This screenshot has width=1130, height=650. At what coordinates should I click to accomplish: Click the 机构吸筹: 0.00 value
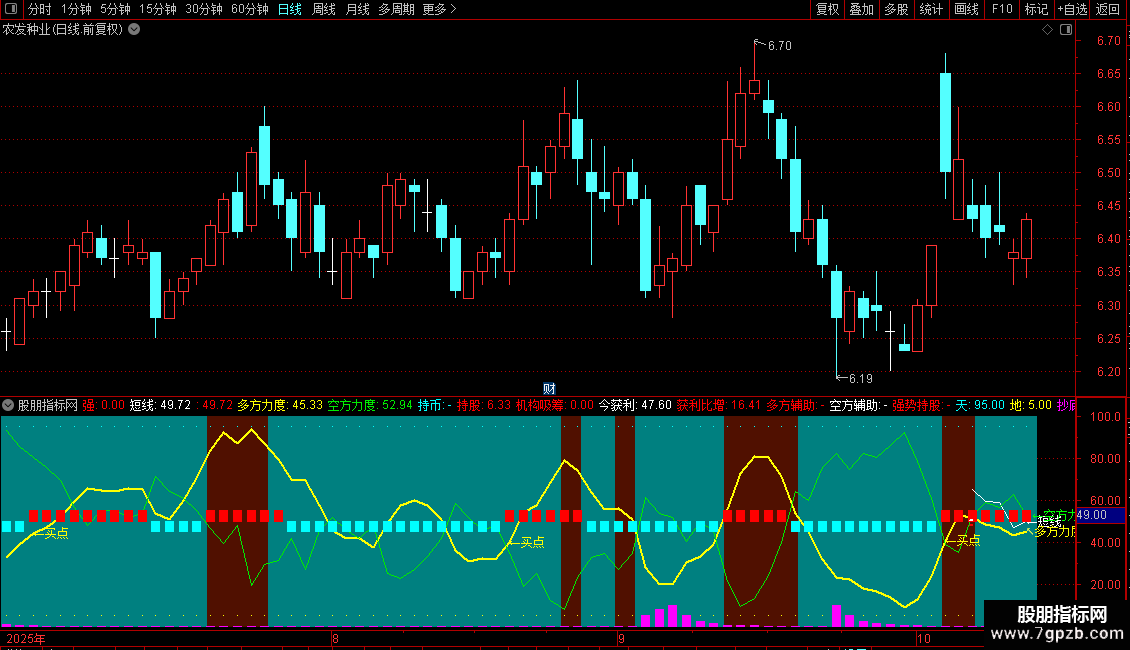(x=554, y=405)
